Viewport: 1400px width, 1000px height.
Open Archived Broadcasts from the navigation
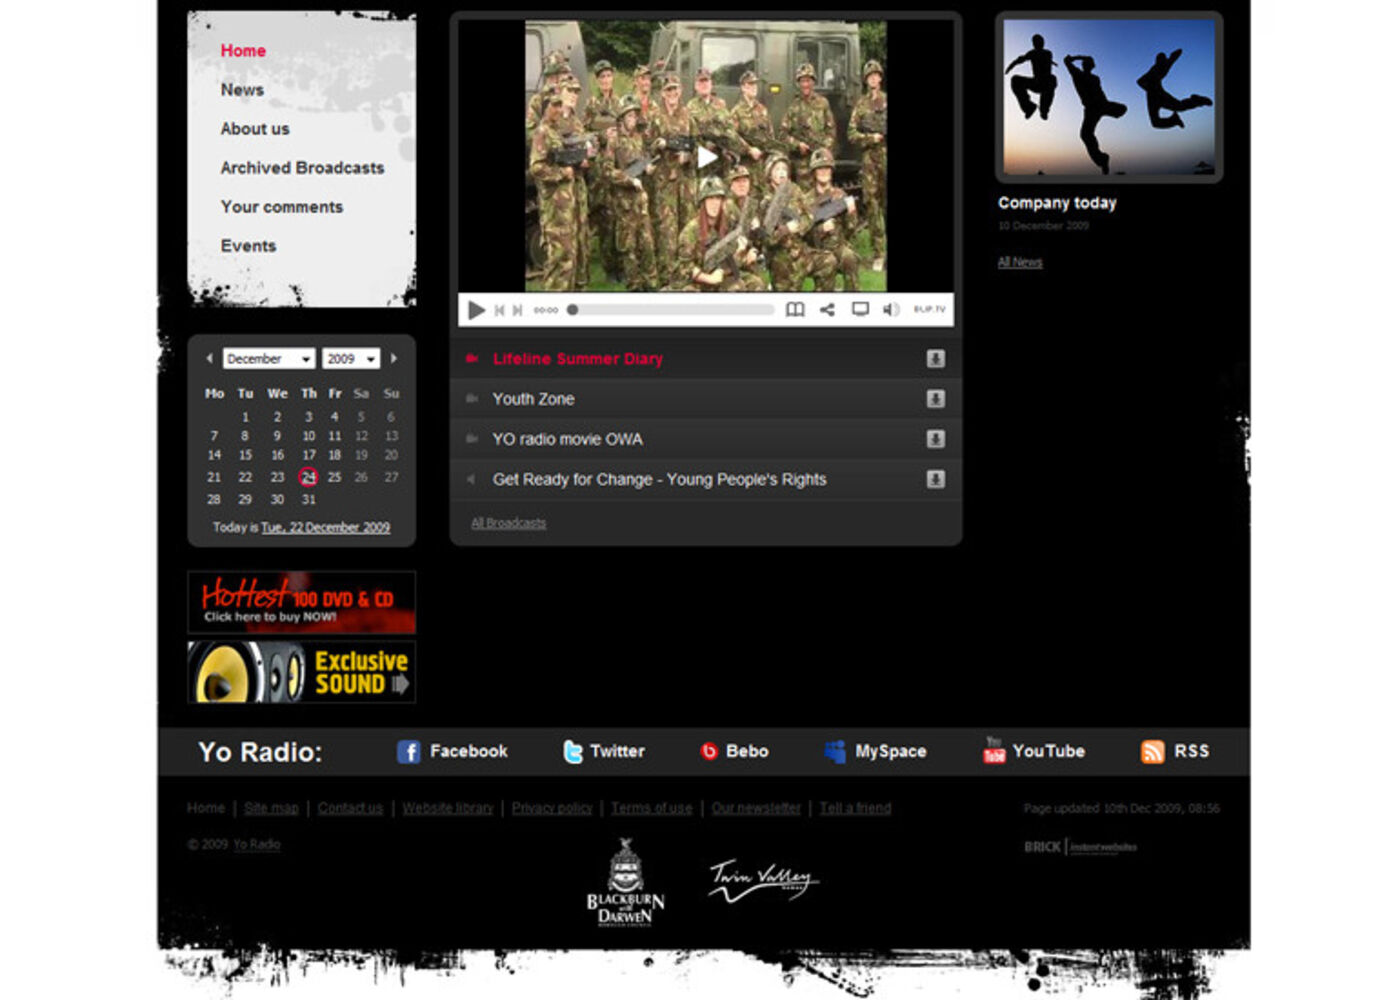click(x=302, y=167)
